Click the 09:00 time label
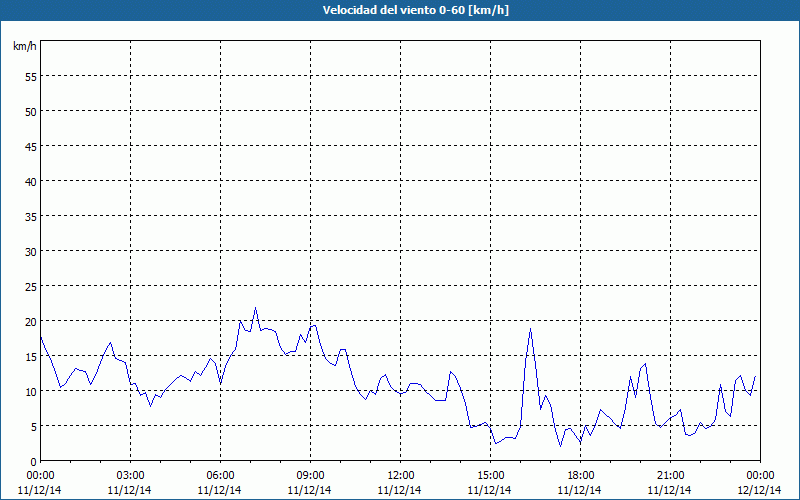This screenshot has width=800, height=500. [x=310, y=476]
